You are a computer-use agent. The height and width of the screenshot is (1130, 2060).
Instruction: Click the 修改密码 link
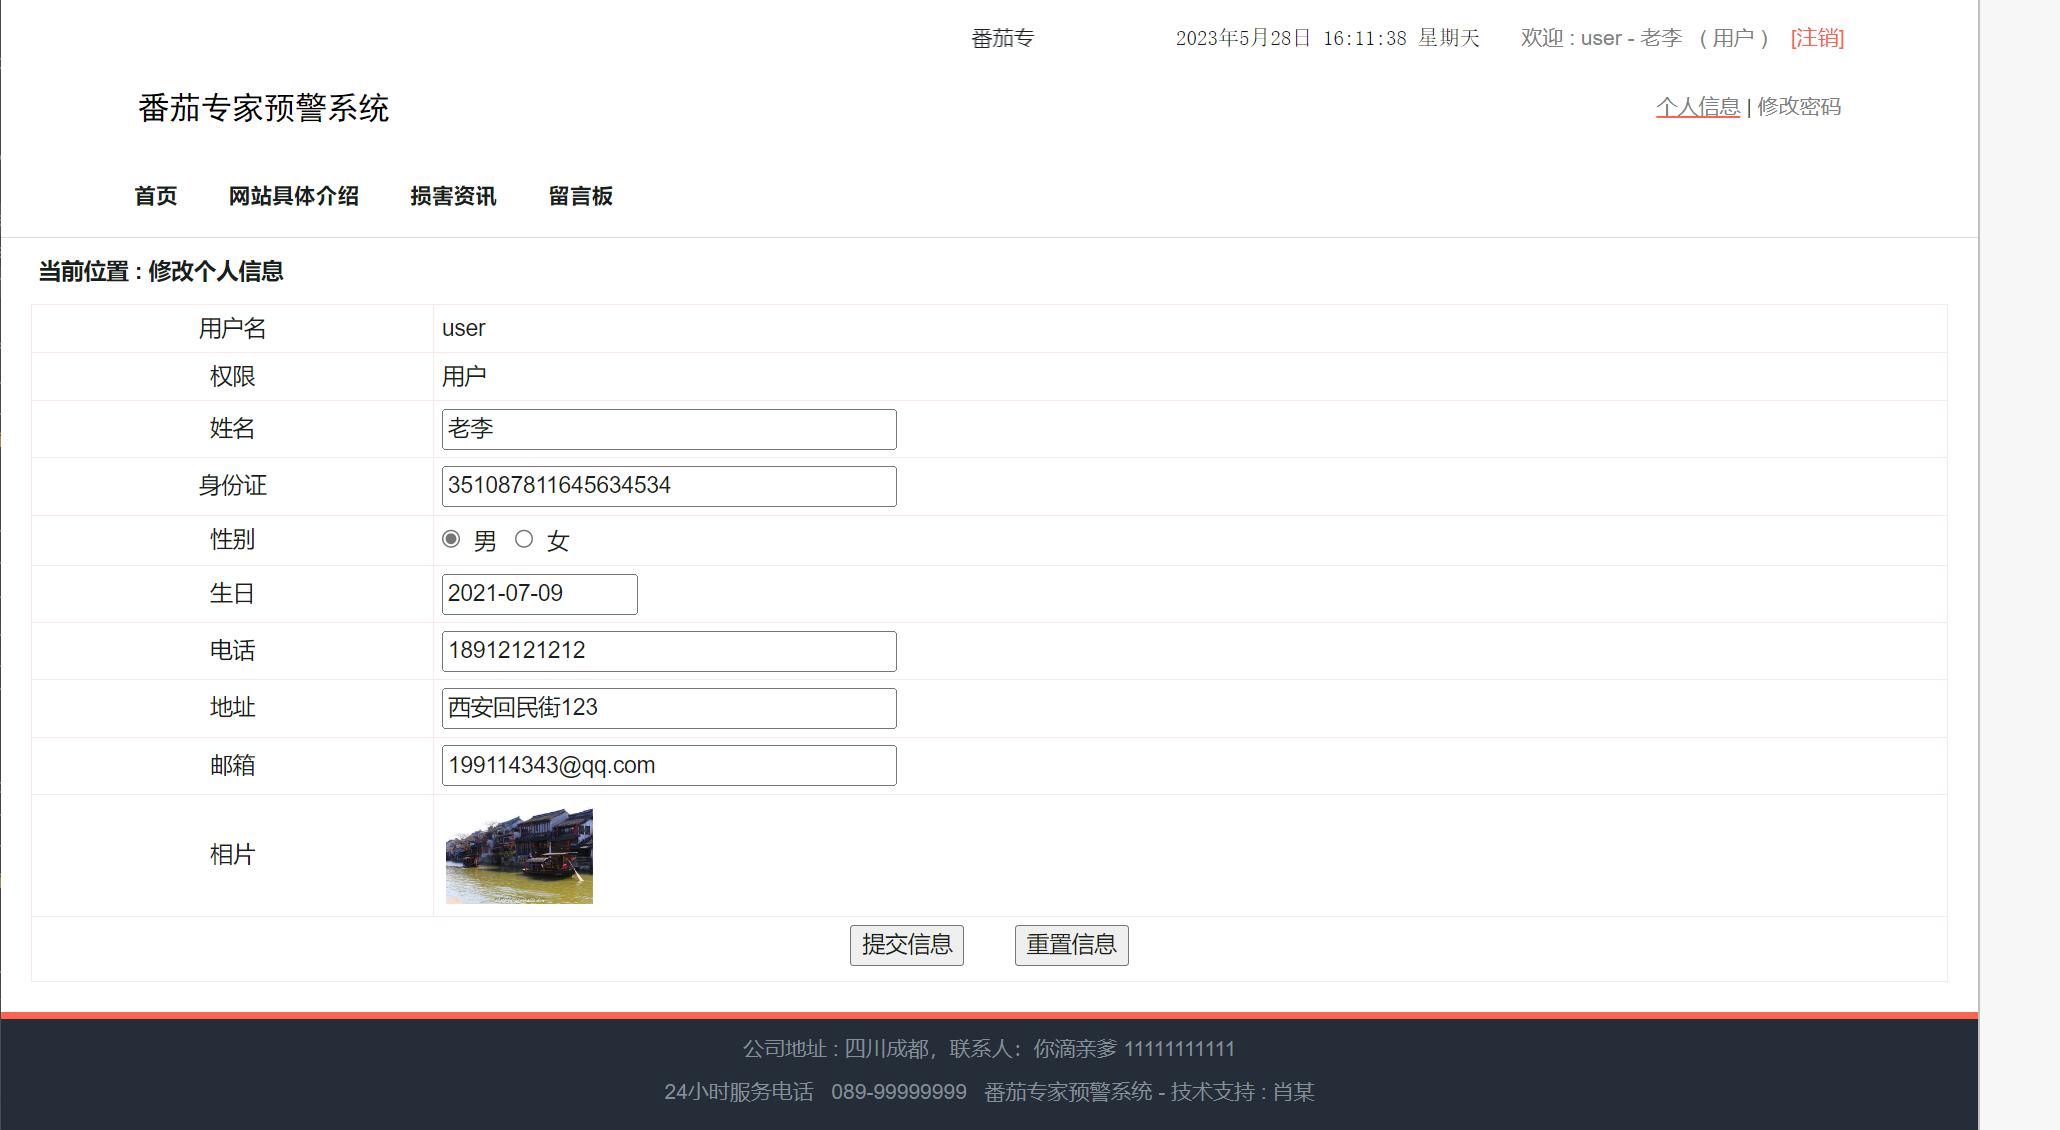tap(1799, 107)
